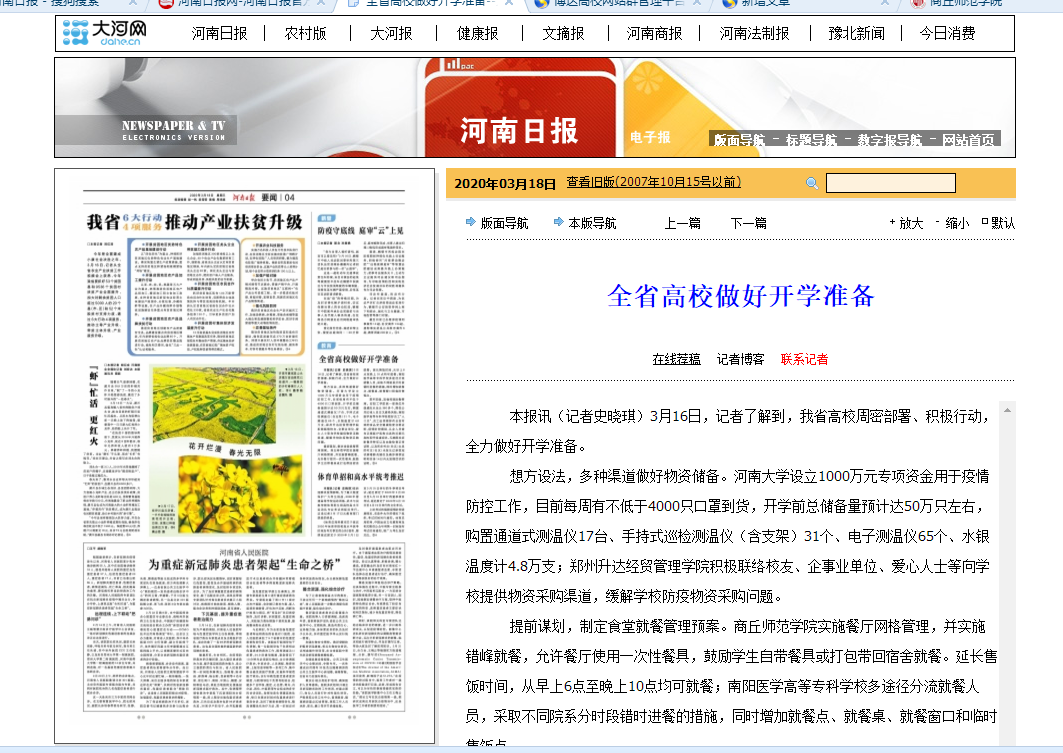The width and height of the screenshot is (1063, 753).
Task: Focus the search input field
Action: point(890,183)
